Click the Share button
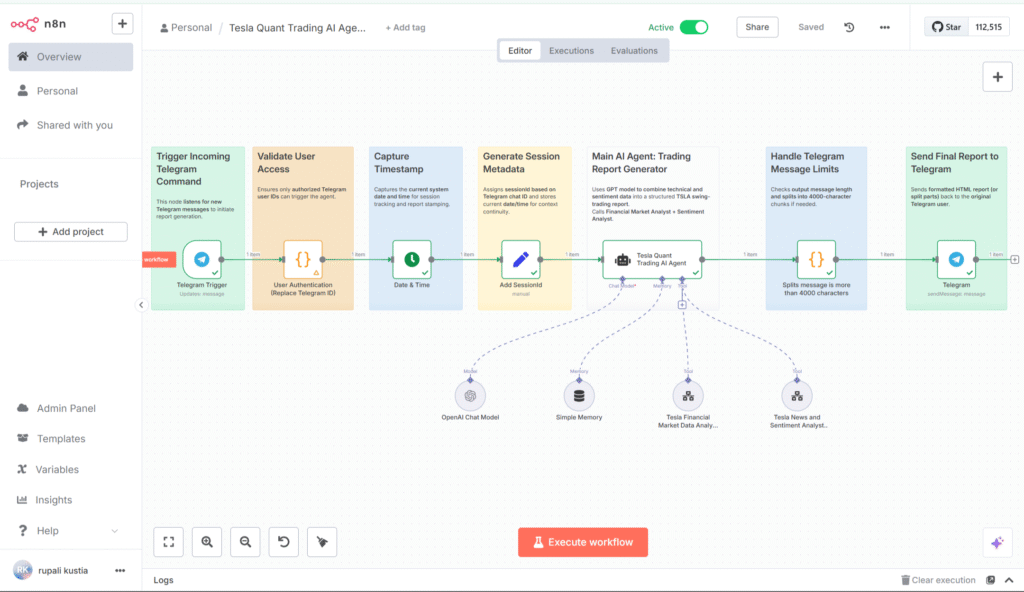1024x592 pixels. (x=757, y=27)
